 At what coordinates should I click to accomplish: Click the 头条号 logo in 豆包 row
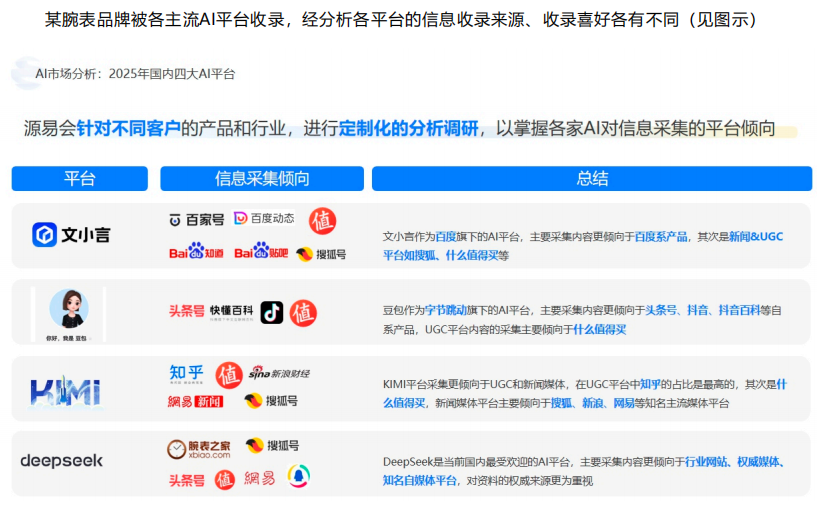point(186,311)
